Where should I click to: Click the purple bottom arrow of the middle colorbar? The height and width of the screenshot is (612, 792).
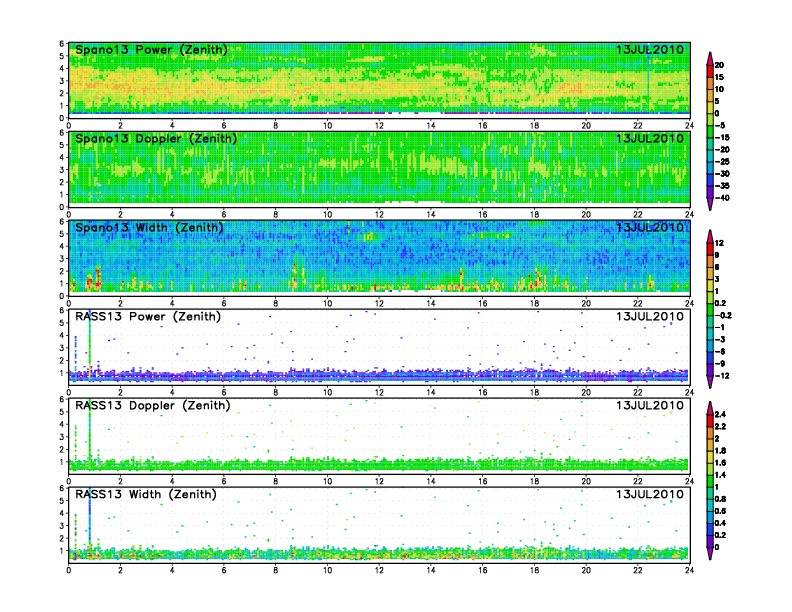click(710, 382)
